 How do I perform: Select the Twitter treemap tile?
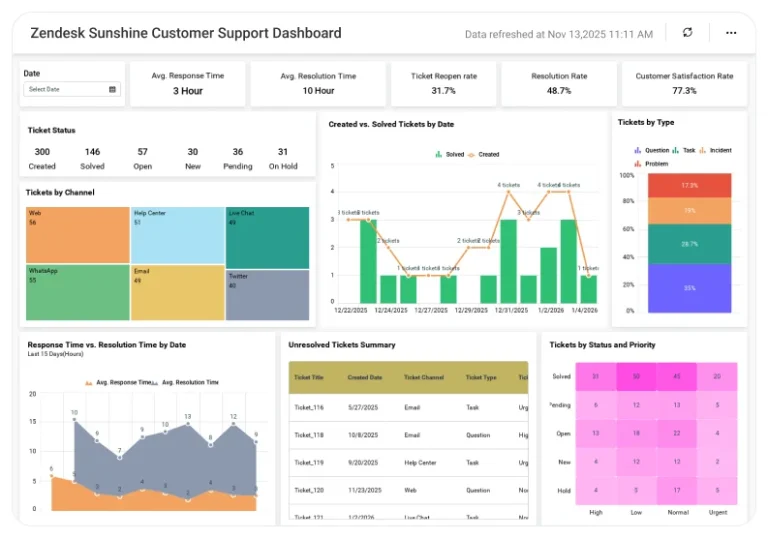[267, 295]
